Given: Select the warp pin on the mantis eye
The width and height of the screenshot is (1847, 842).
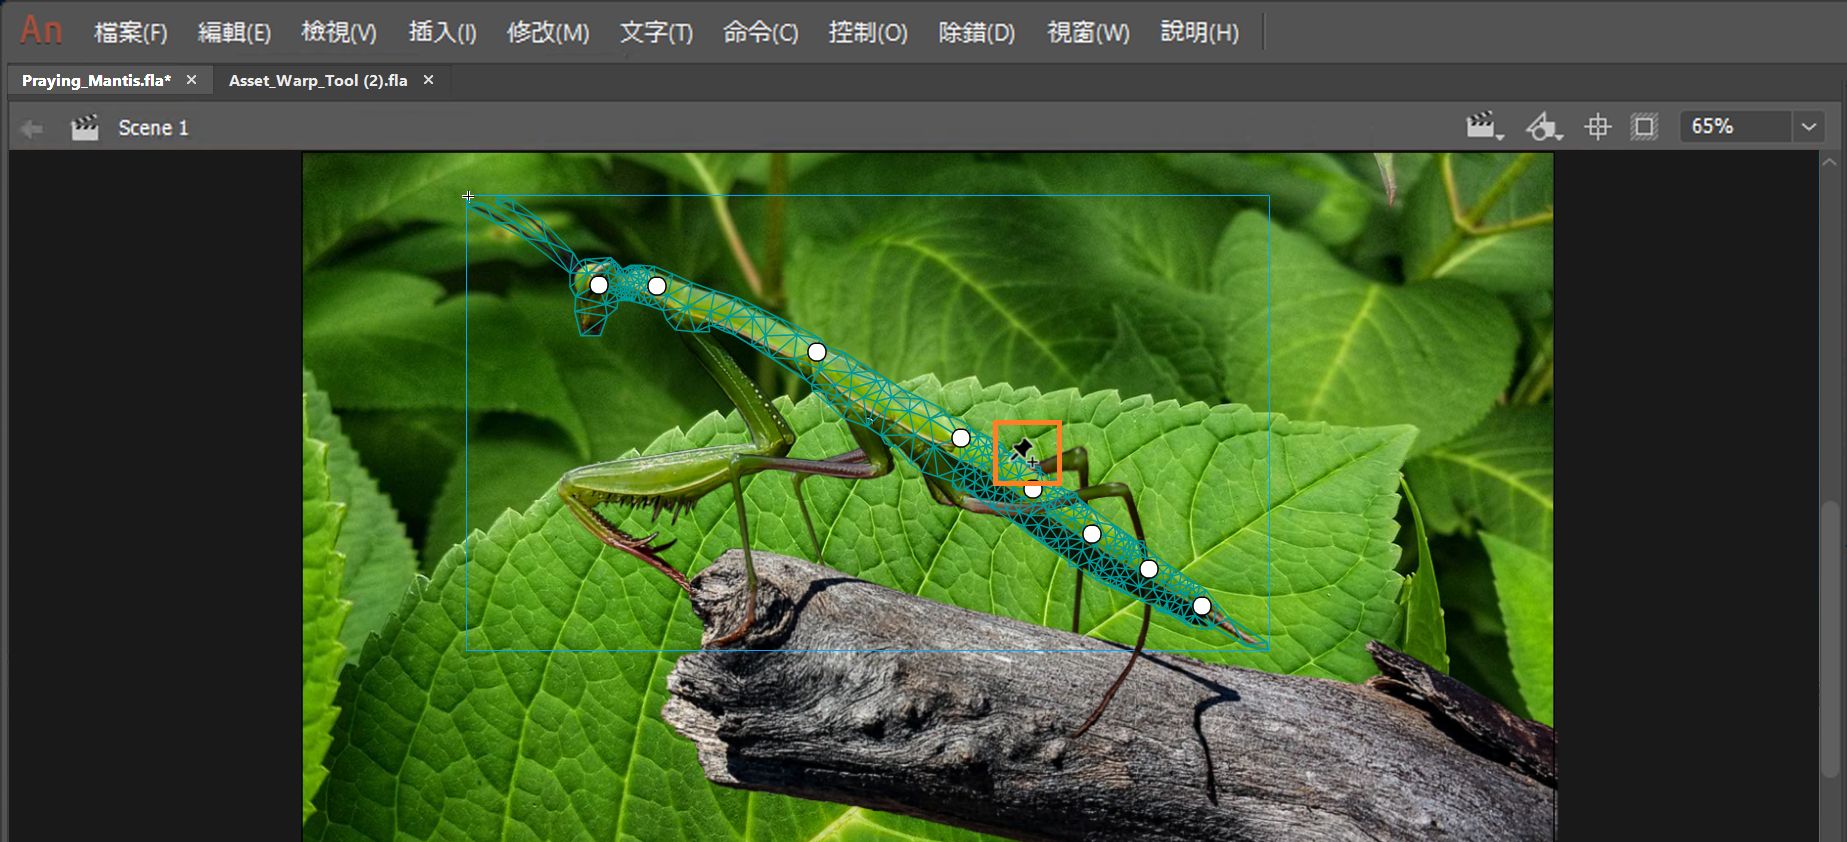Looking at the screenshot, I should pos(598,285).
